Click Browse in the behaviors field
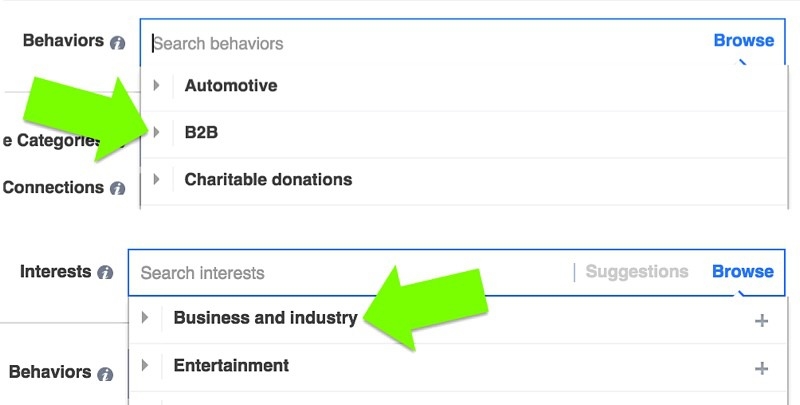 tap(743, 40)
